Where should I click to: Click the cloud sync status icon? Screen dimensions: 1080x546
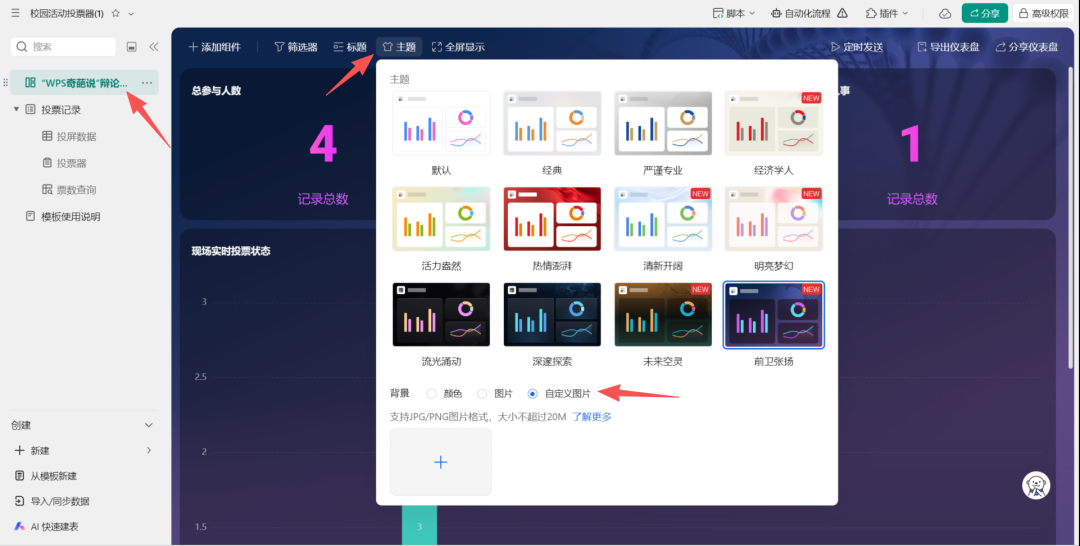945,13
